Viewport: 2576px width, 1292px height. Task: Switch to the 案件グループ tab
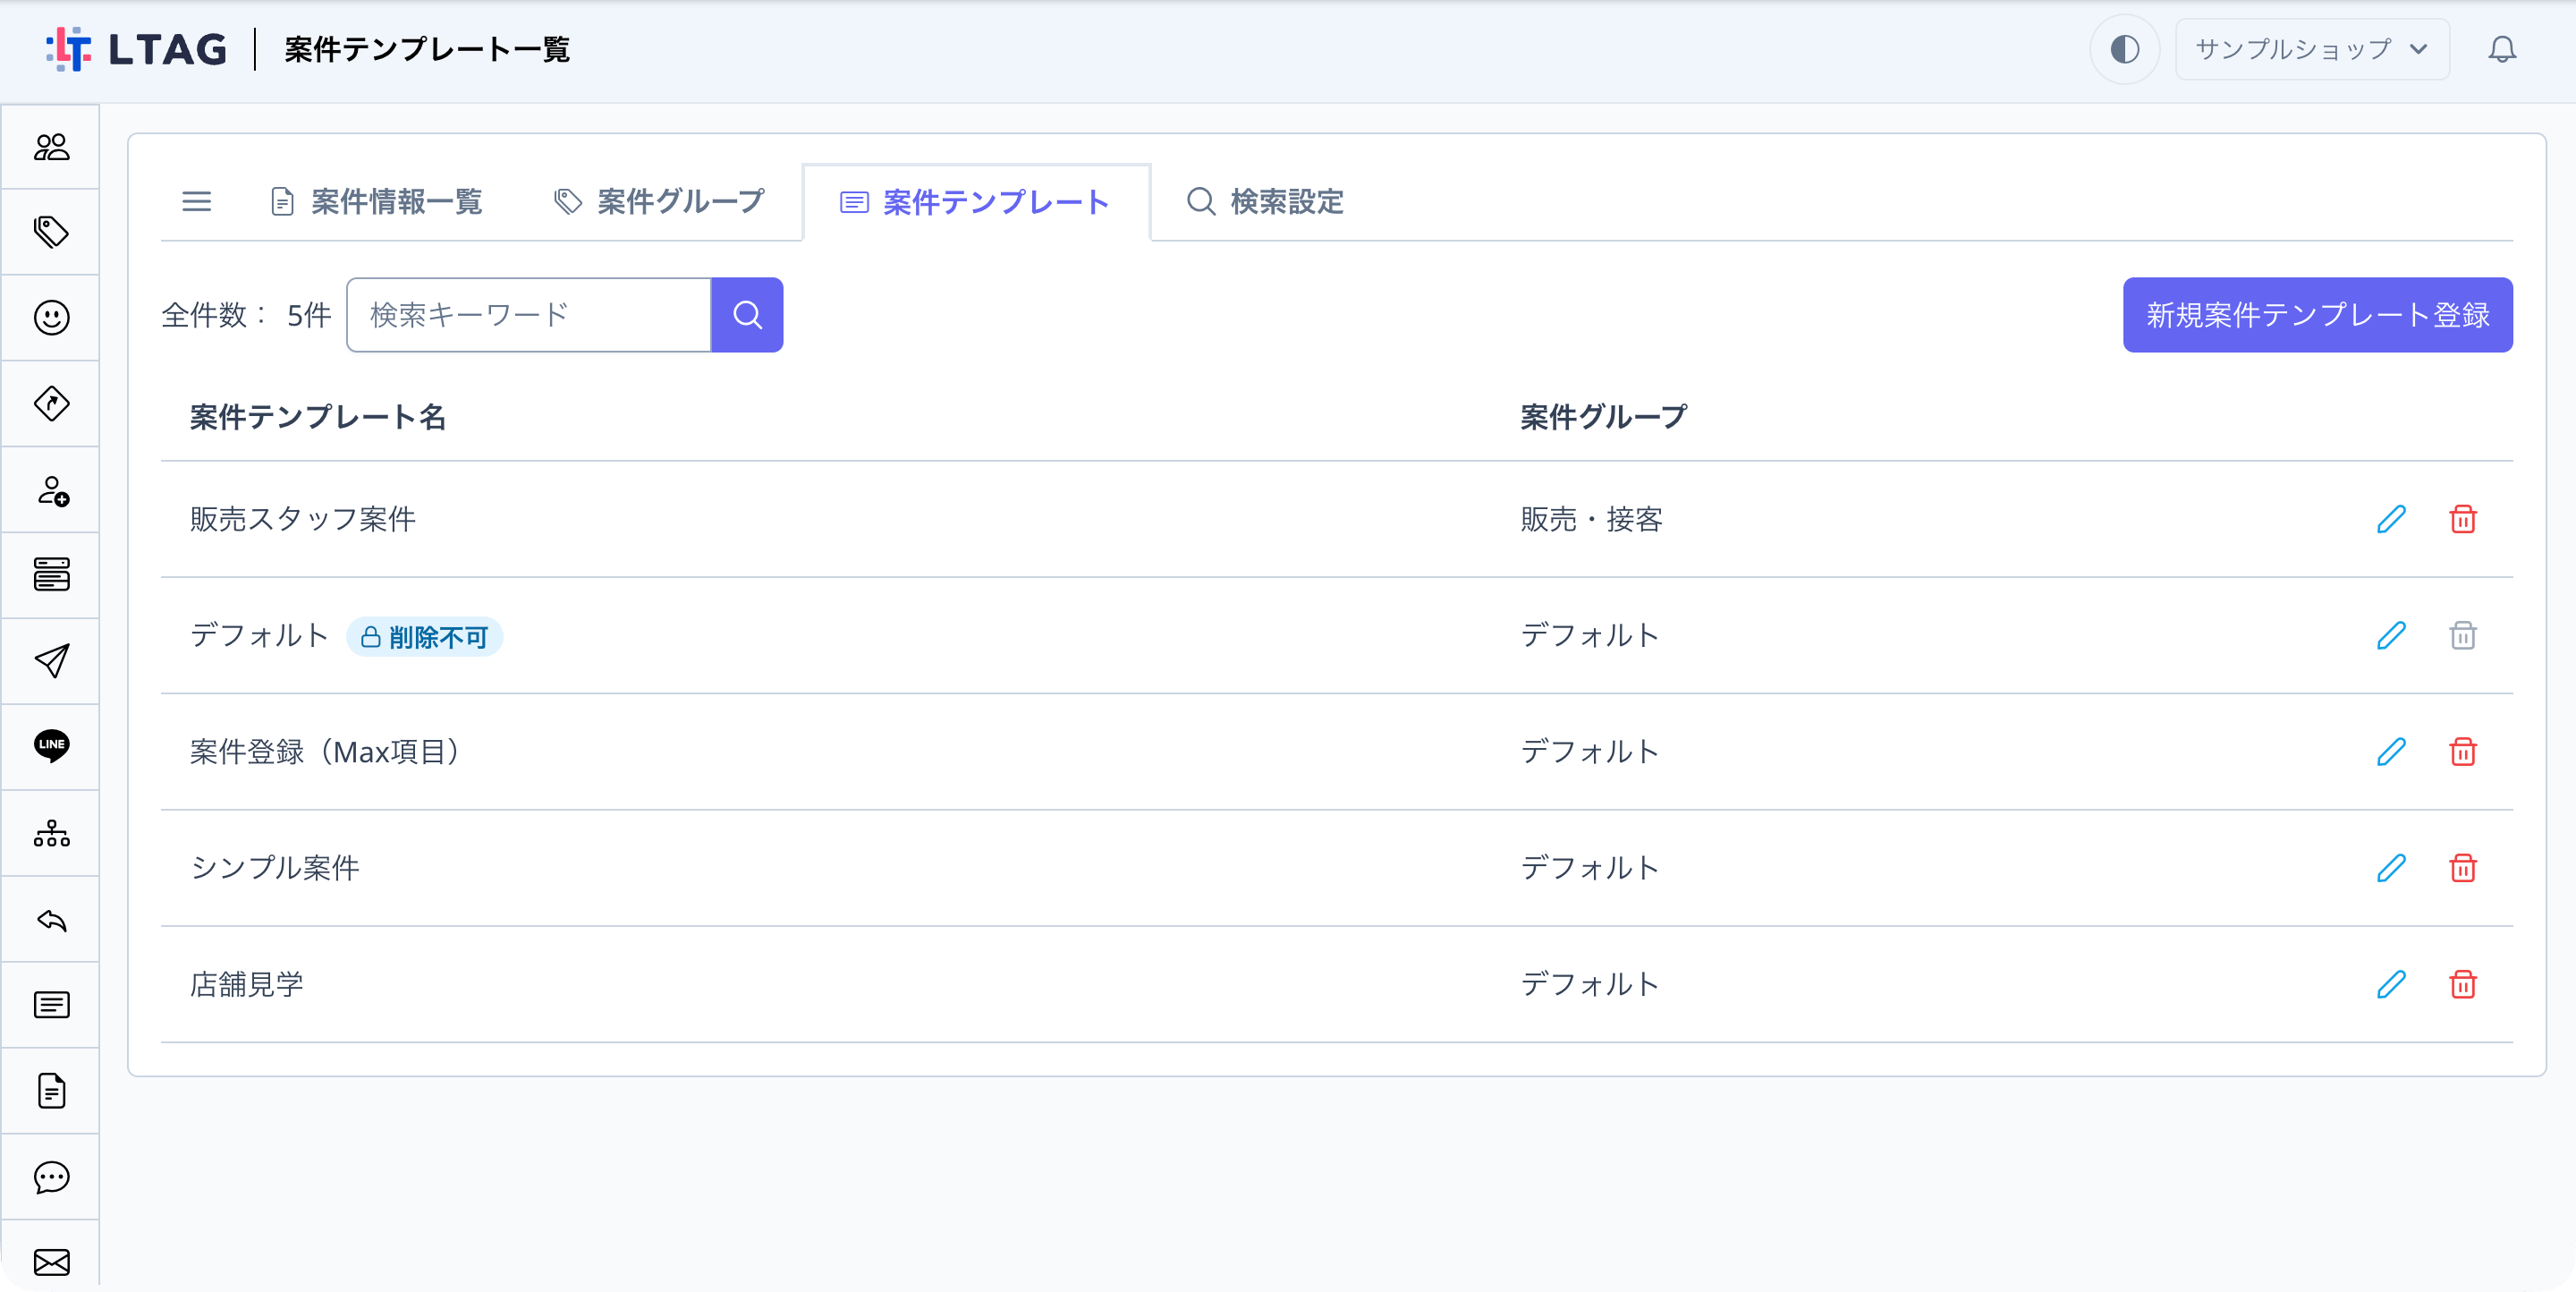[x=659, y=202]
